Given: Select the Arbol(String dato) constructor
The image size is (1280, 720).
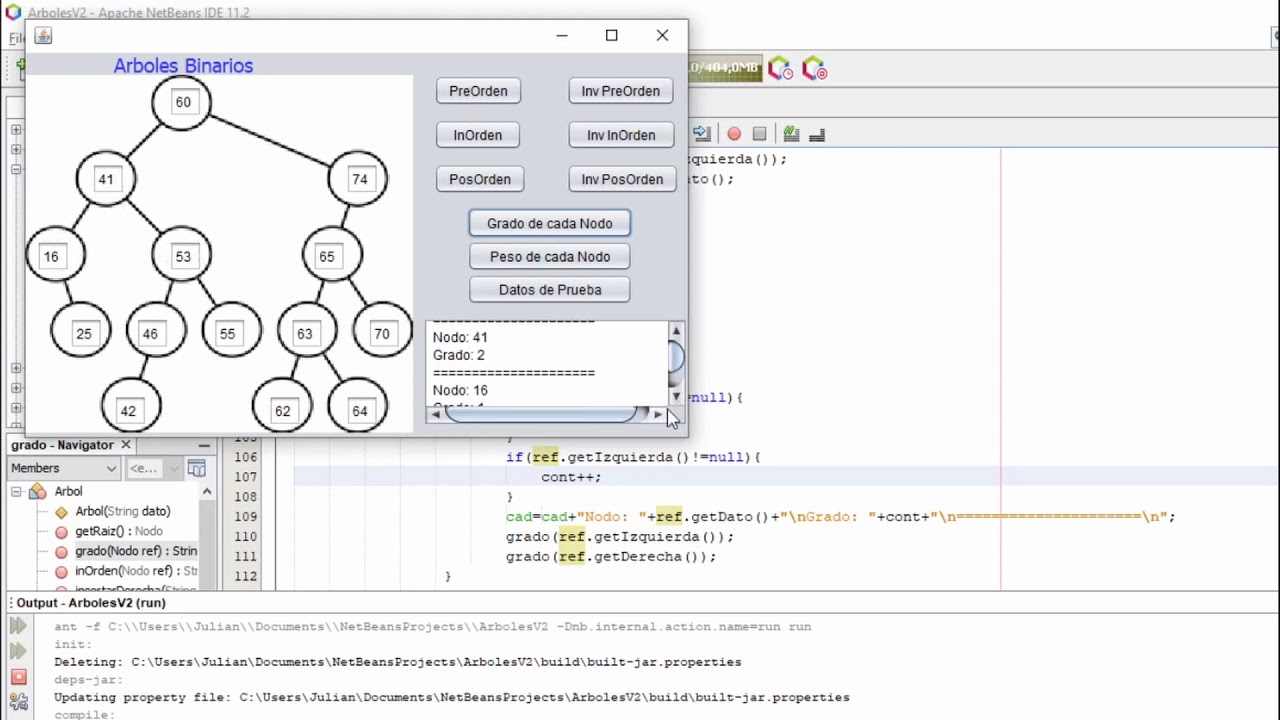Looking at the screenshot, I should pyautogui.click(x=123, y=511).
